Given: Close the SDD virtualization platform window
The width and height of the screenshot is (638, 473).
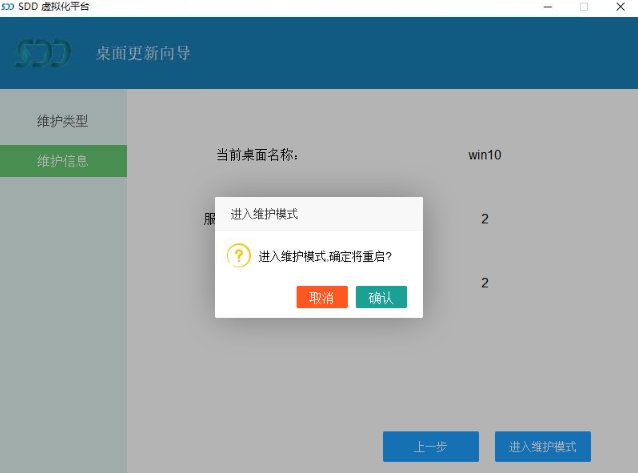Looking at the screenshot, I should (x=620, y=7).
